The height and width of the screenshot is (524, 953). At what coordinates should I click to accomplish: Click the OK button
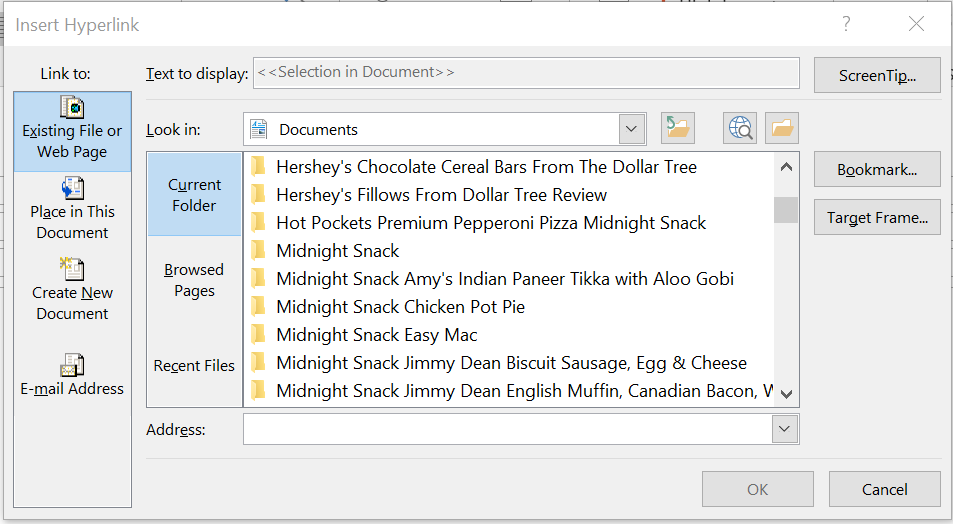(757, 489)
